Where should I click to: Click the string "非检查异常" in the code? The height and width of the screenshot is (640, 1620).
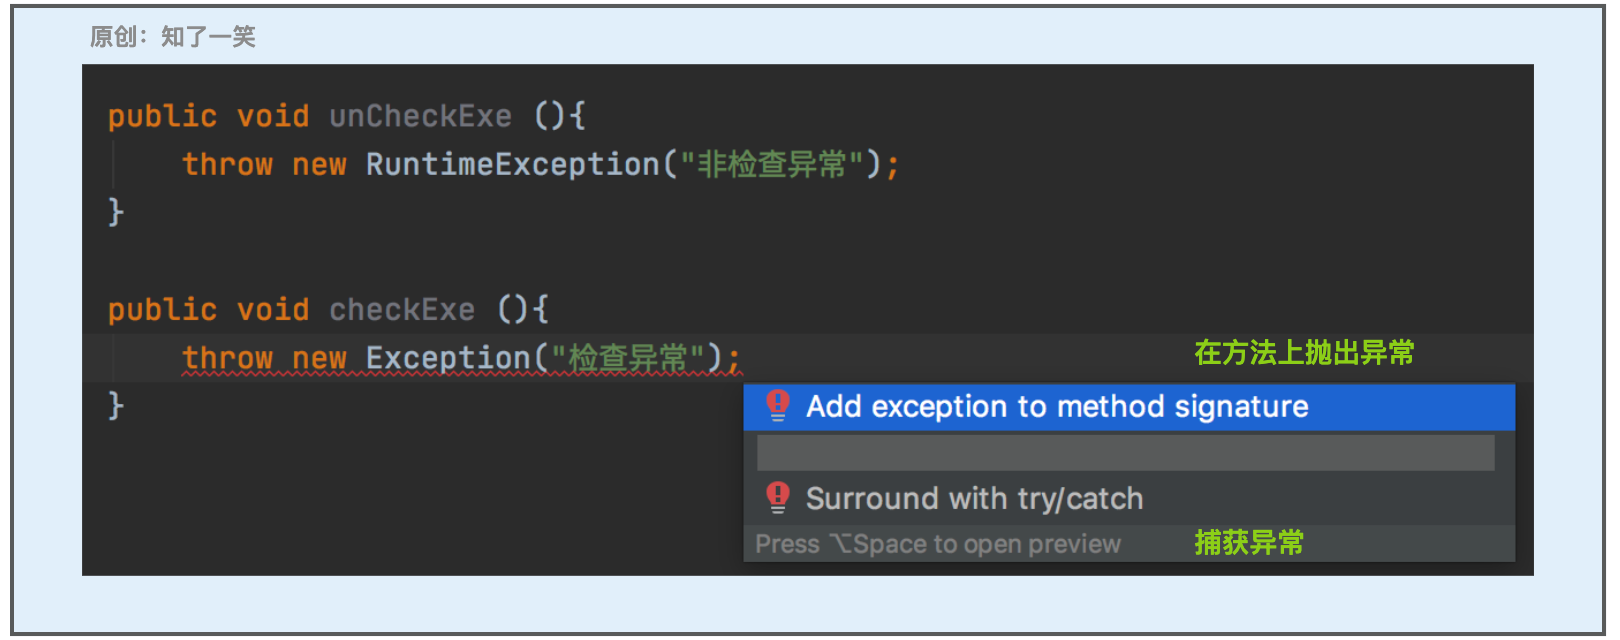click(x=771, y=164)
